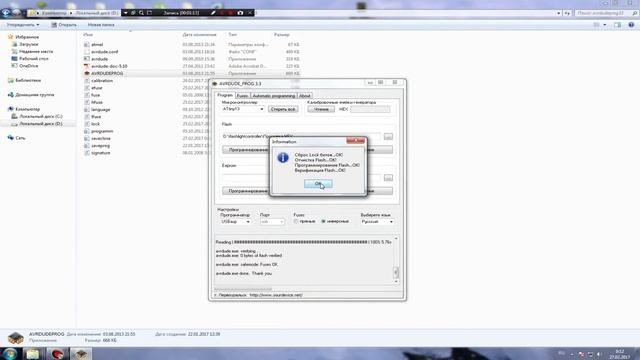Click the Back arrow in Explorer
The image size is (640, 360).
pyautogui.click(x=6, y=13)
